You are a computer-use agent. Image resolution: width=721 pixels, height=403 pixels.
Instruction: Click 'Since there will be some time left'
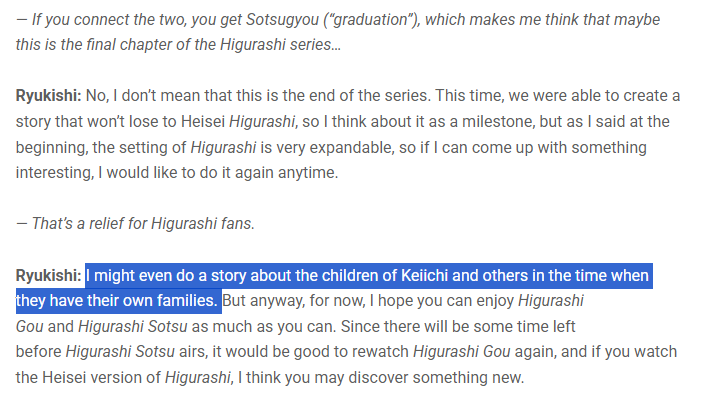click(458, 327)
